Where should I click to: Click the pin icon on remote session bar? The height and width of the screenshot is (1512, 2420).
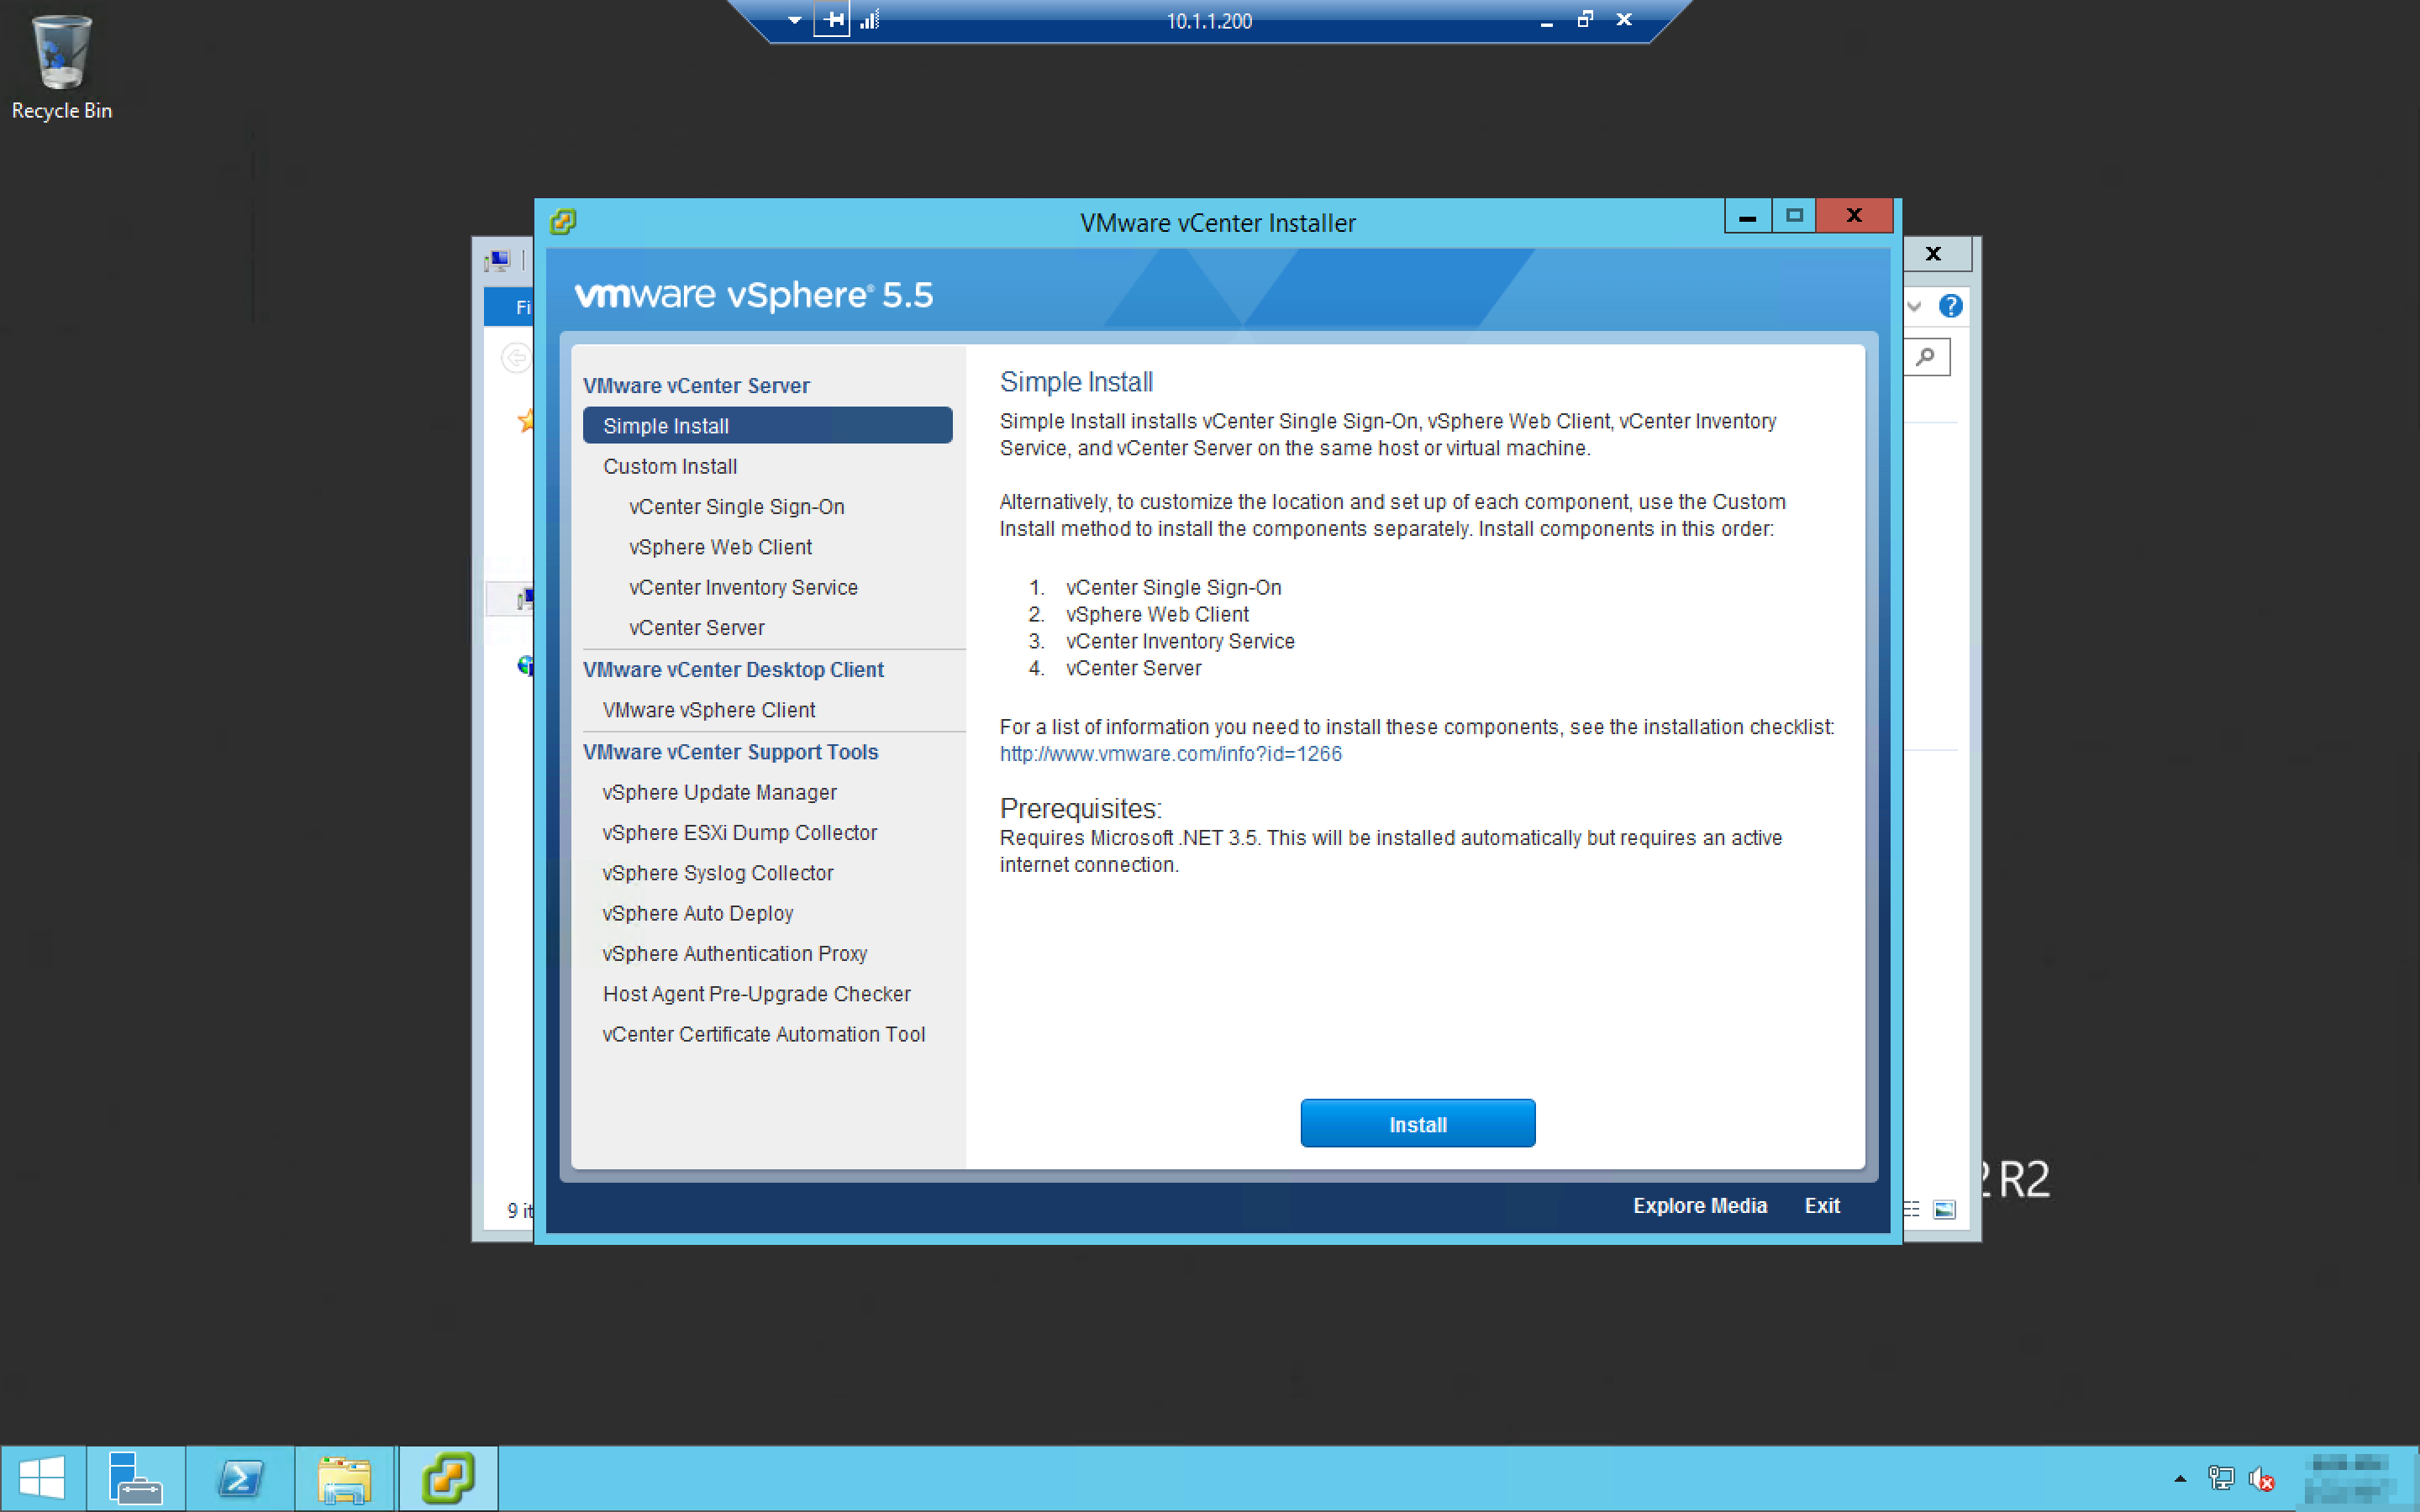coord(831,19)
